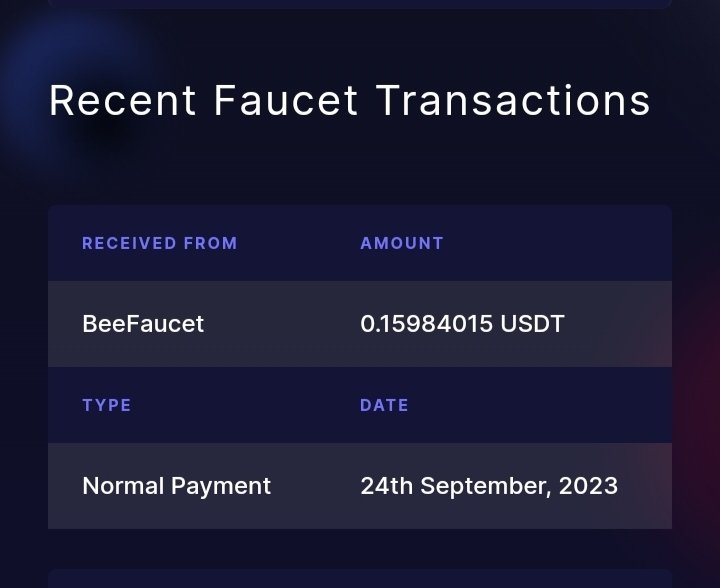Select the TYPE column header
This screenshot has height=588, width=720.
(x=107, y=405)
